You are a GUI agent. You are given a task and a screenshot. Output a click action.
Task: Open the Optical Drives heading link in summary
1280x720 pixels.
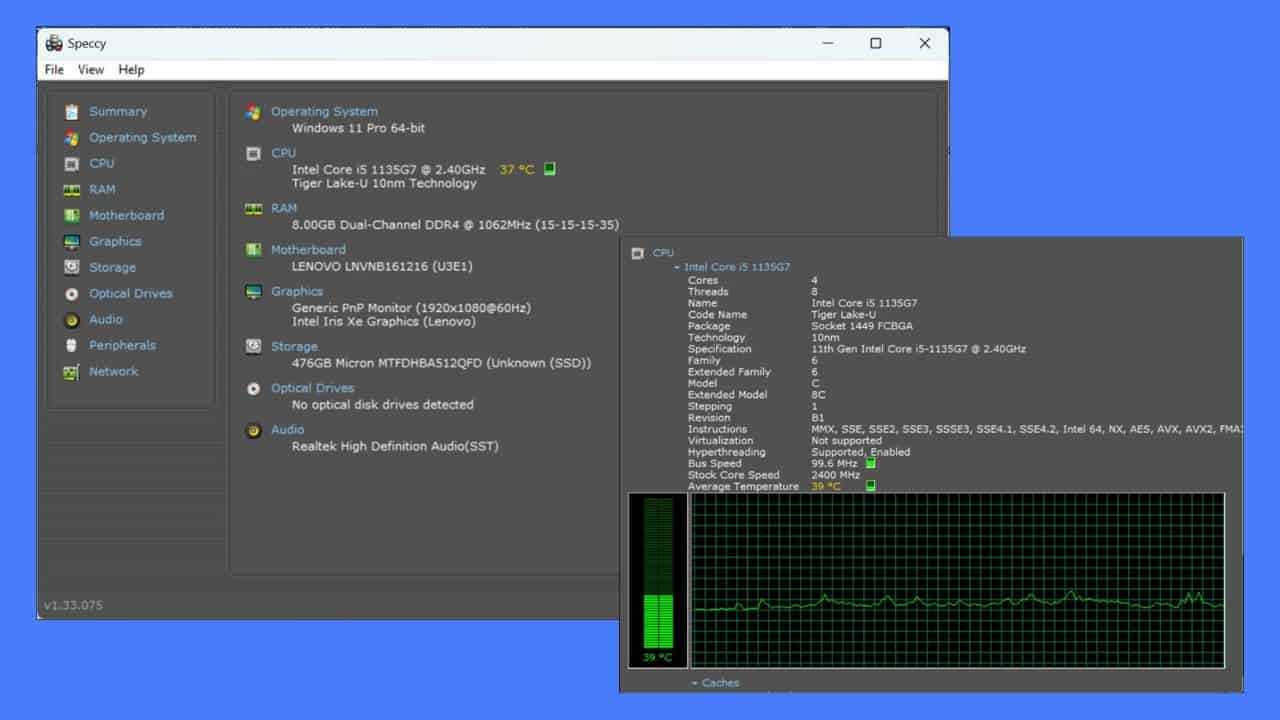[x=312, y=388]
